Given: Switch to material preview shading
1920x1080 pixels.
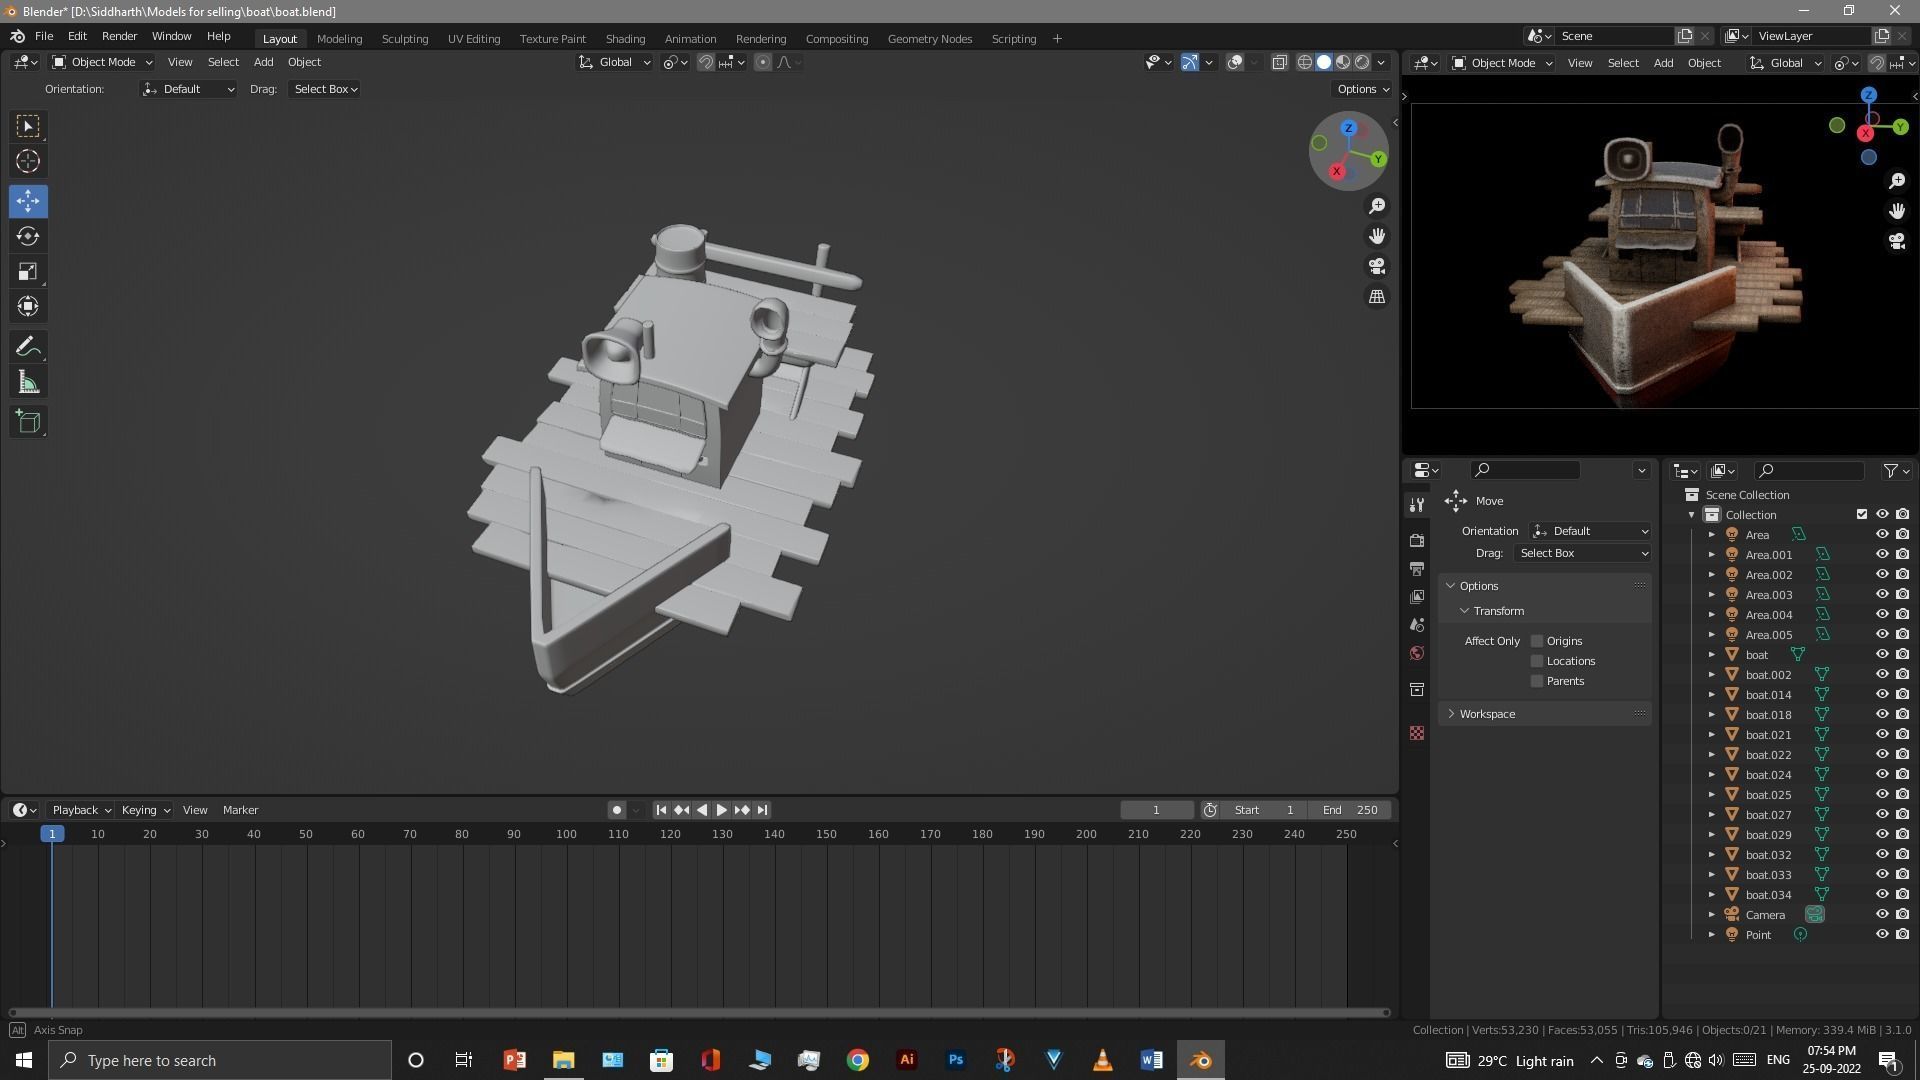Looking at the screenshot, I should [x=1343, y=62].
